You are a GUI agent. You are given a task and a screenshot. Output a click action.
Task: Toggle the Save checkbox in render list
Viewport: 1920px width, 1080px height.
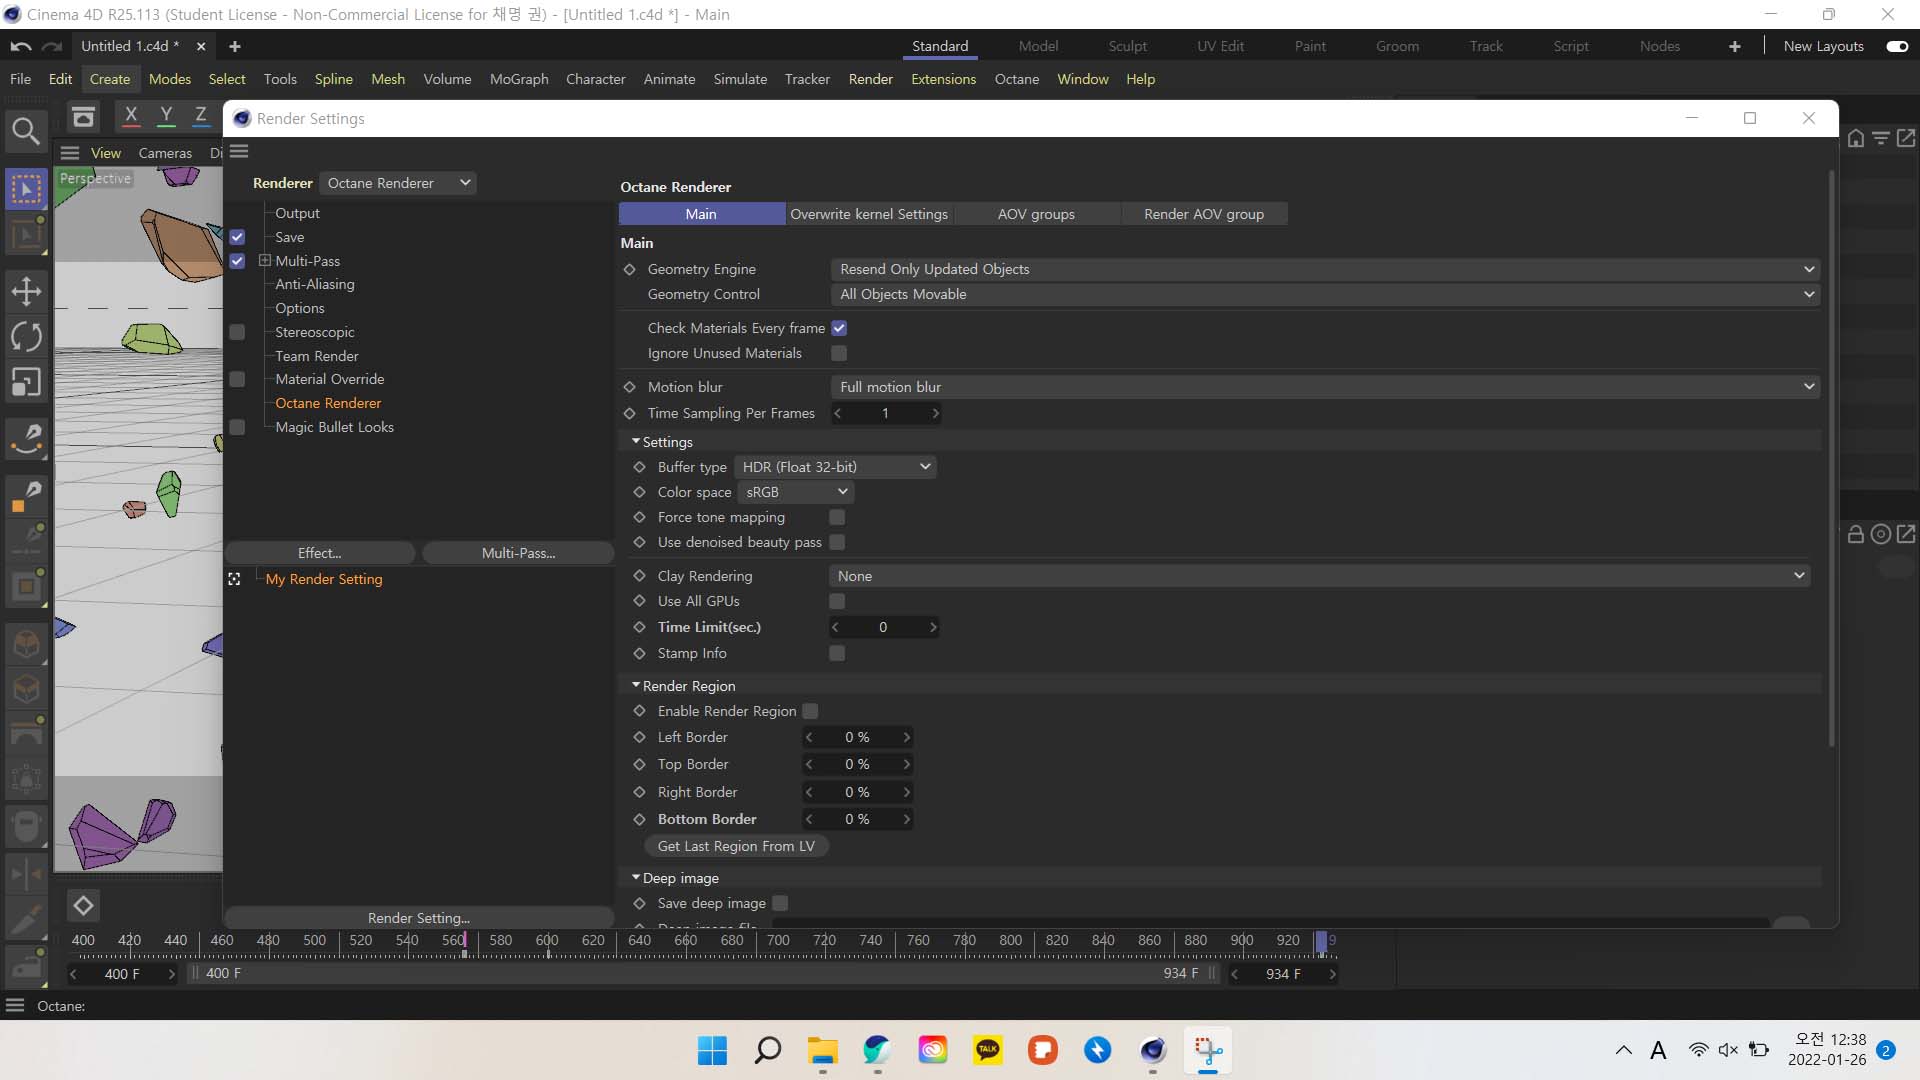[x=237, y=237]
